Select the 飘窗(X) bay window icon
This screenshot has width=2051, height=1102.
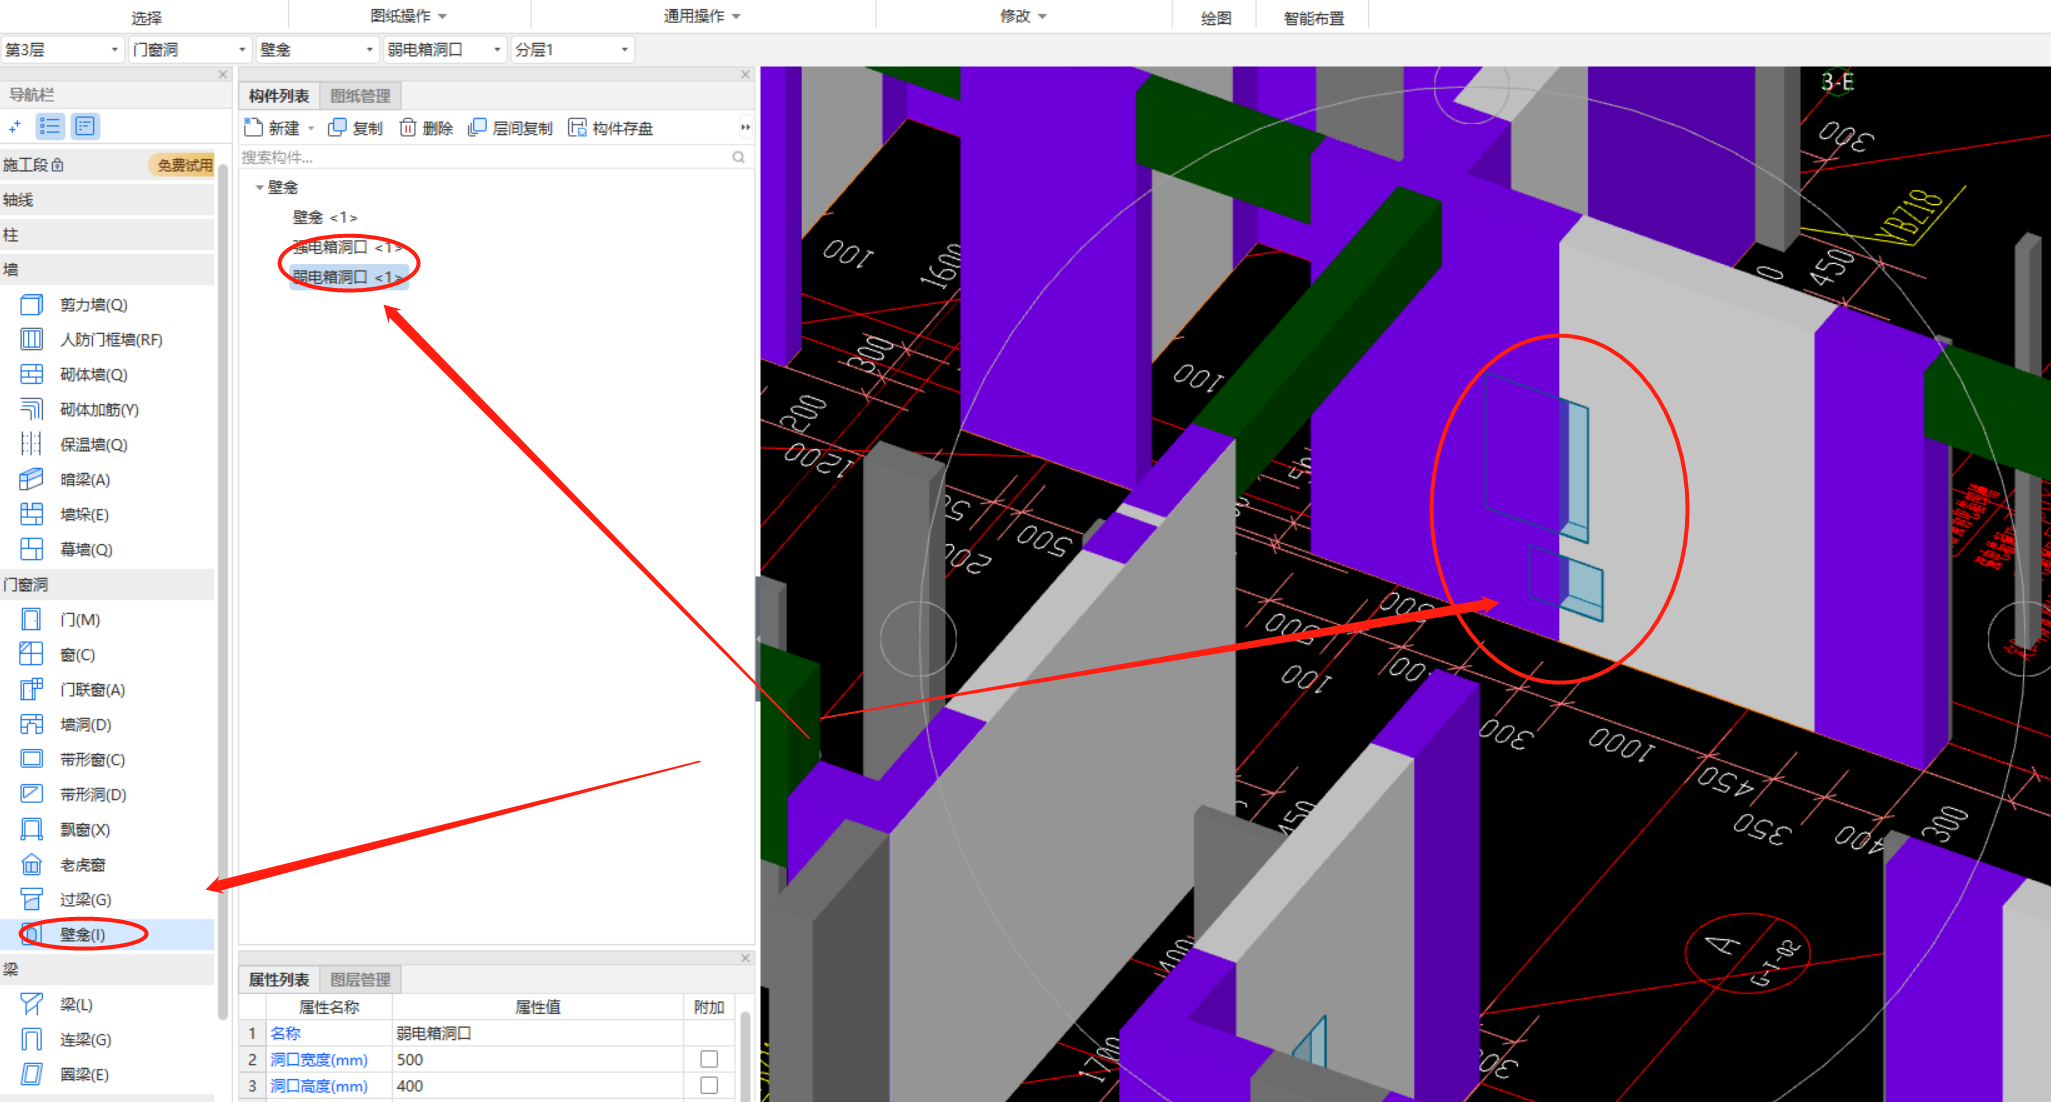32,830
